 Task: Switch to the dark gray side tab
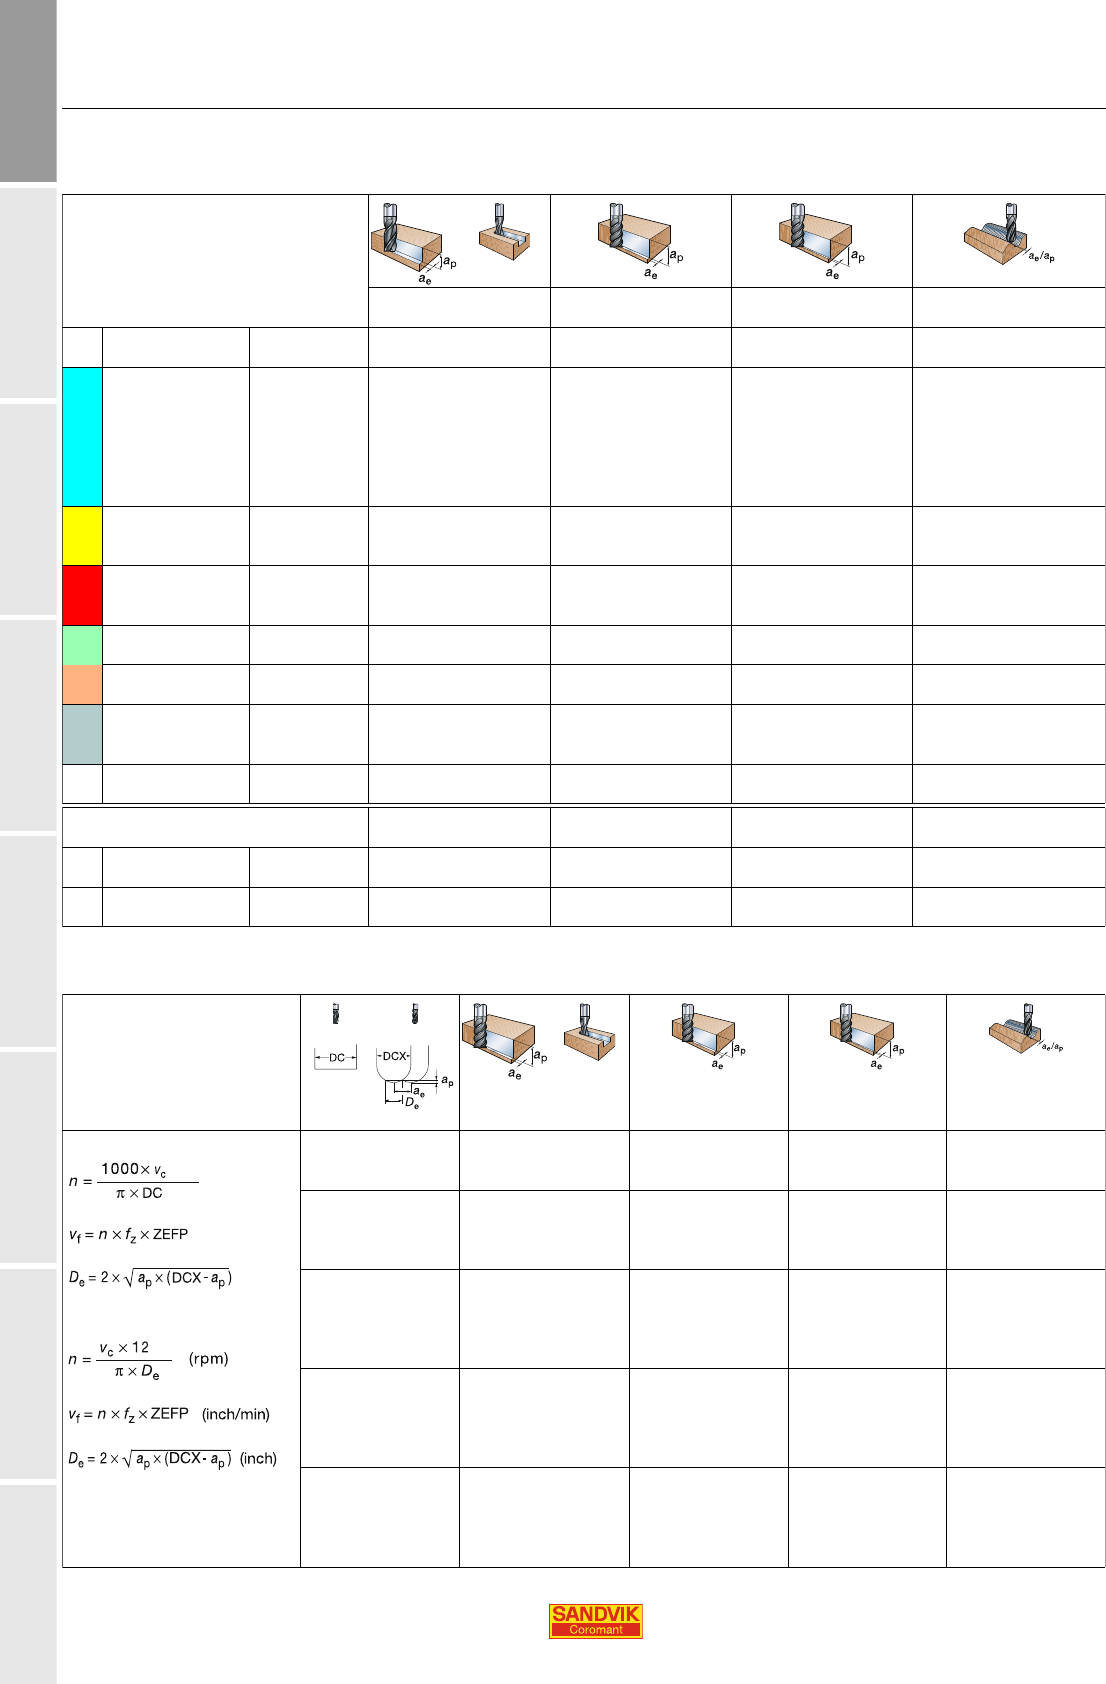click(28, 90)
